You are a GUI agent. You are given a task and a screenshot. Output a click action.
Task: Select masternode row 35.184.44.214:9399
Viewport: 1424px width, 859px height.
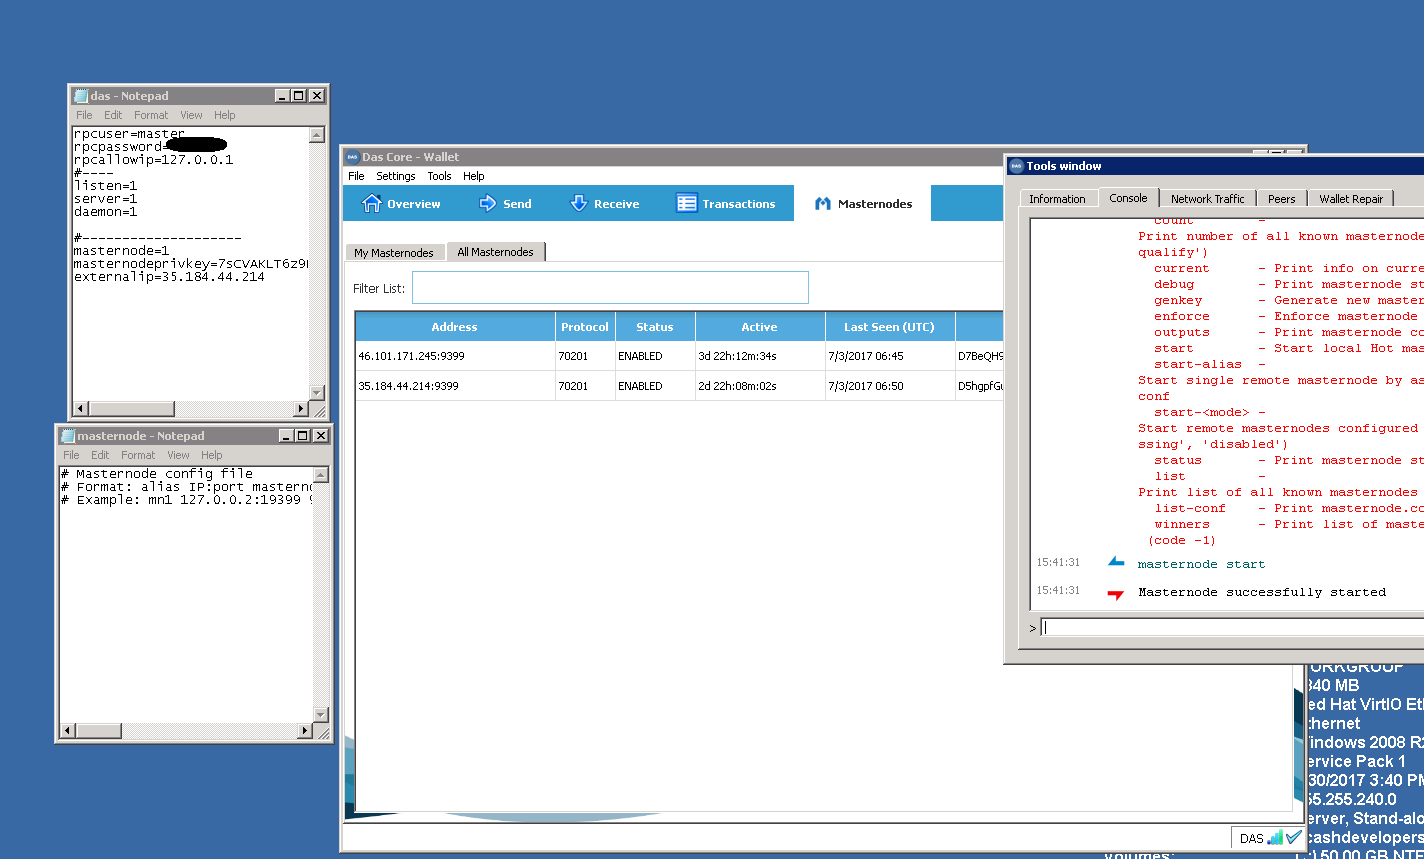[680, 386]
